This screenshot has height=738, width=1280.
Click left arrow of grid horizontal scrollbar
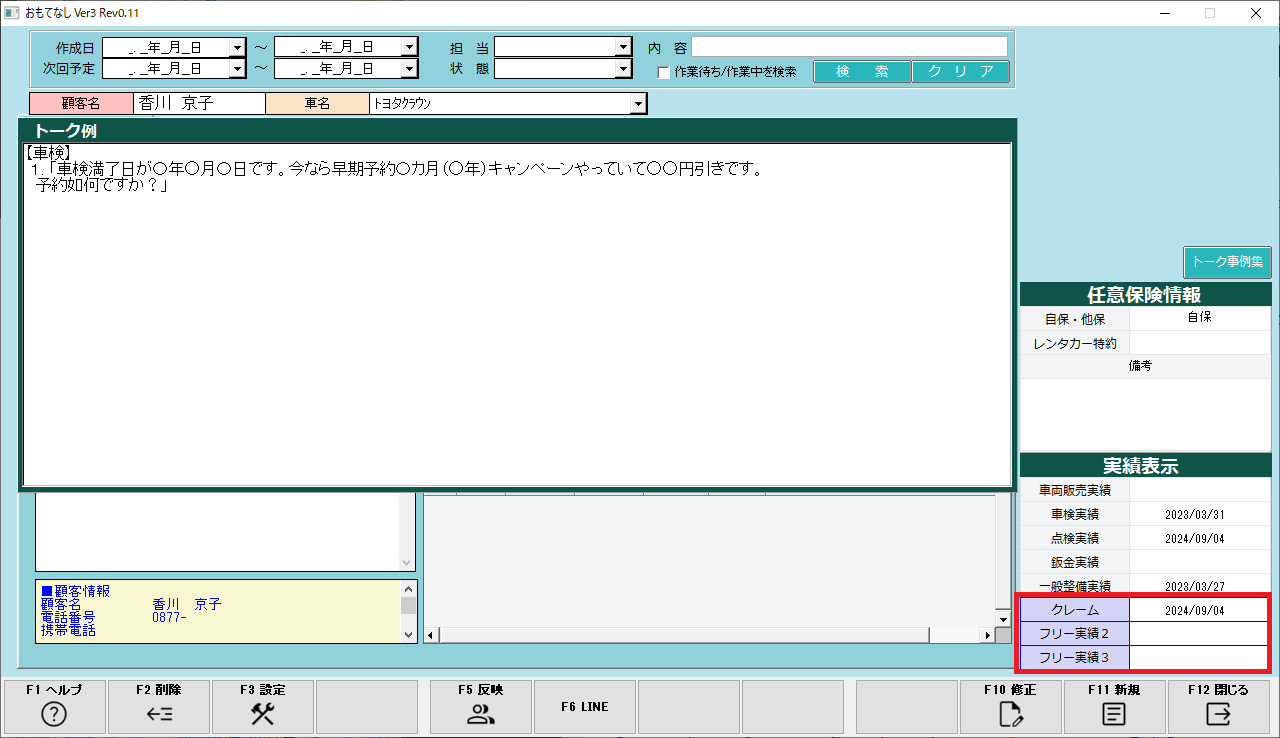432,635
